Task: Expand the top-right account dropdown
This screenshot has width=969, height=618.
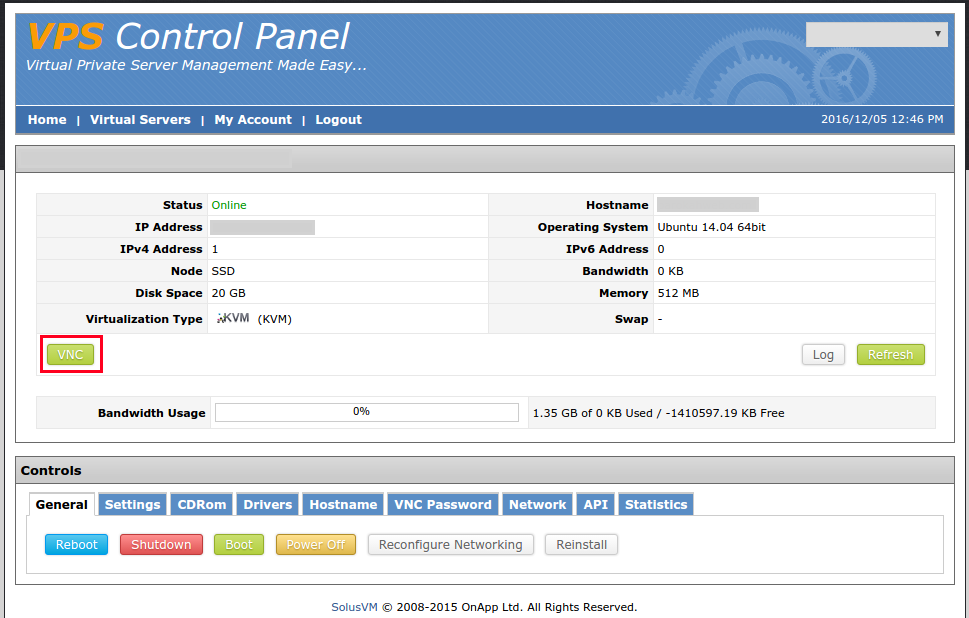Action: 876,34
